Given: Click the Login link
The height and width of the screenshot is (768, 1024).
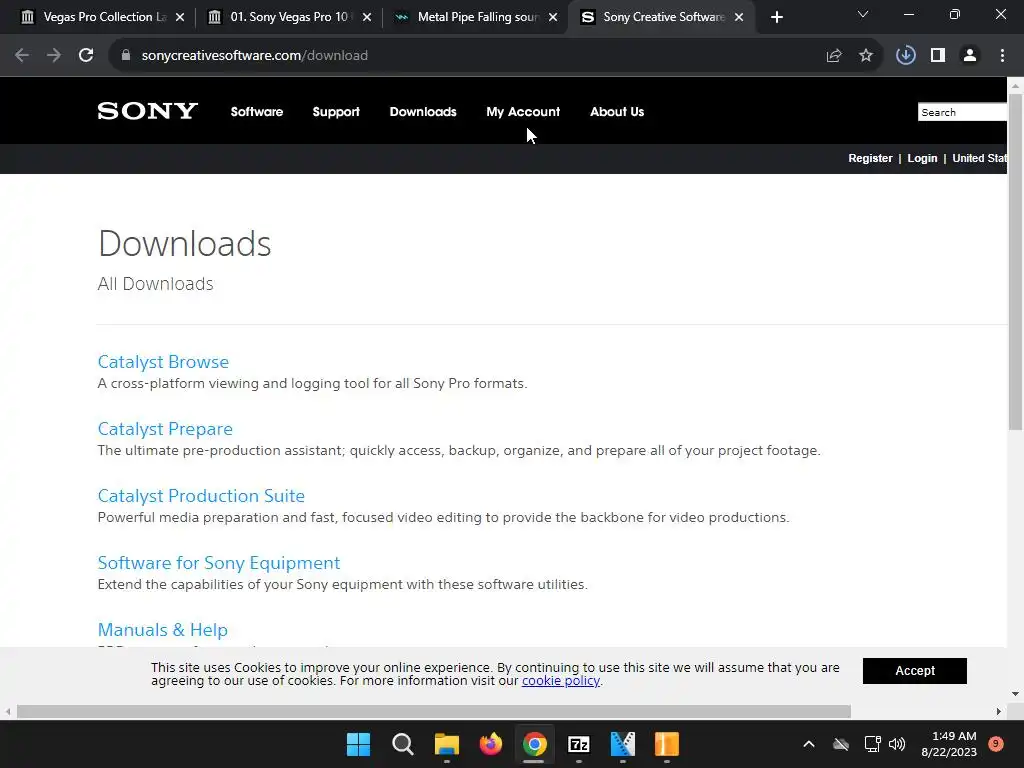Looking at the screenshot, I should pyautogui.click(x=922, y=158).
